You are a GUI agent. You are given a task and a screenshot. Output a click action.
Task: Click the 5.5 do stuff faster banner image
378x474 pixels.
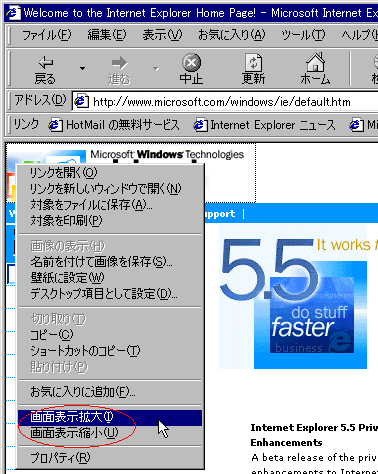pos(293,297)
